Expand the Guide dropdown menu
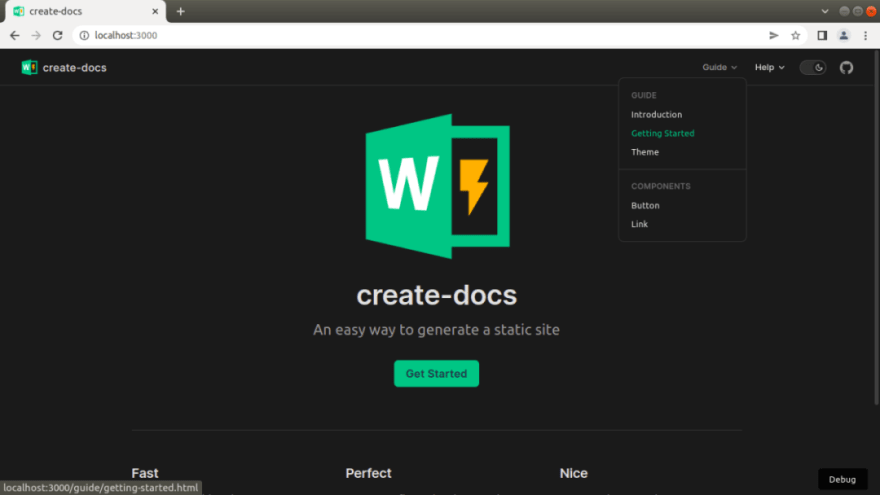Image resolution: width=880 pixels, height=495 pixels. coord(719,67)
